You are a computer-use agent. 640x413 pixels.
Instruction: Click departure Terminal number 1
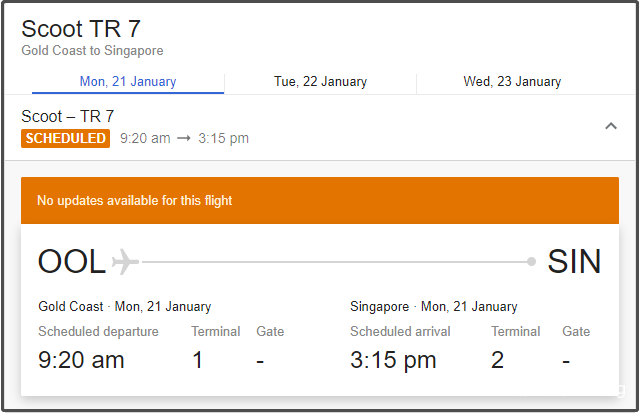point(198,360)
